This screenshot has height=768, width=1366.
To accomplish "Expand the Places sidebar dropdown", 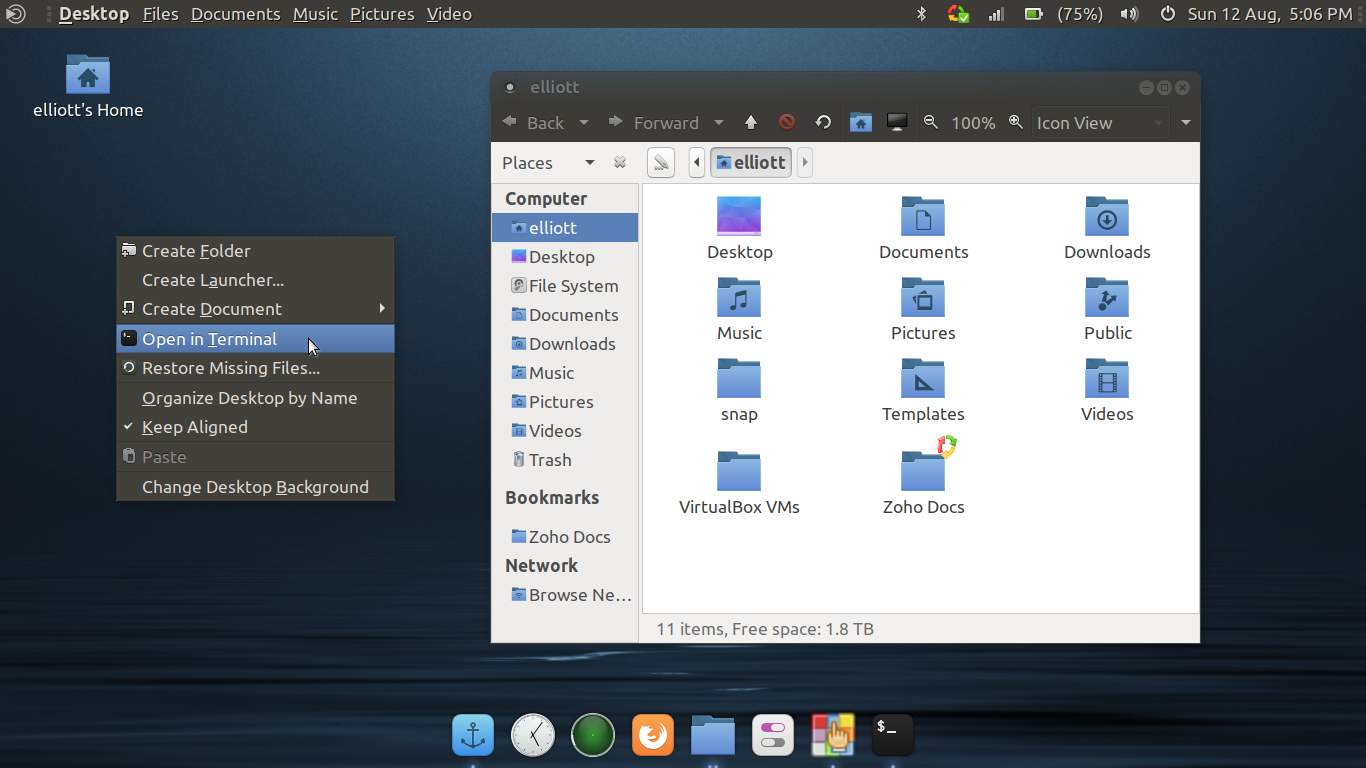I will 590,163.
